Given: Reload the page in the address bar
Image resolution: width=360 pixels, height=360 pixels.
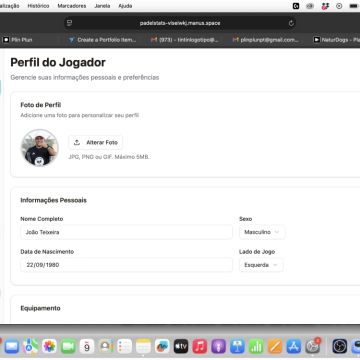Looking at the screenshot, I should [291, 23].
